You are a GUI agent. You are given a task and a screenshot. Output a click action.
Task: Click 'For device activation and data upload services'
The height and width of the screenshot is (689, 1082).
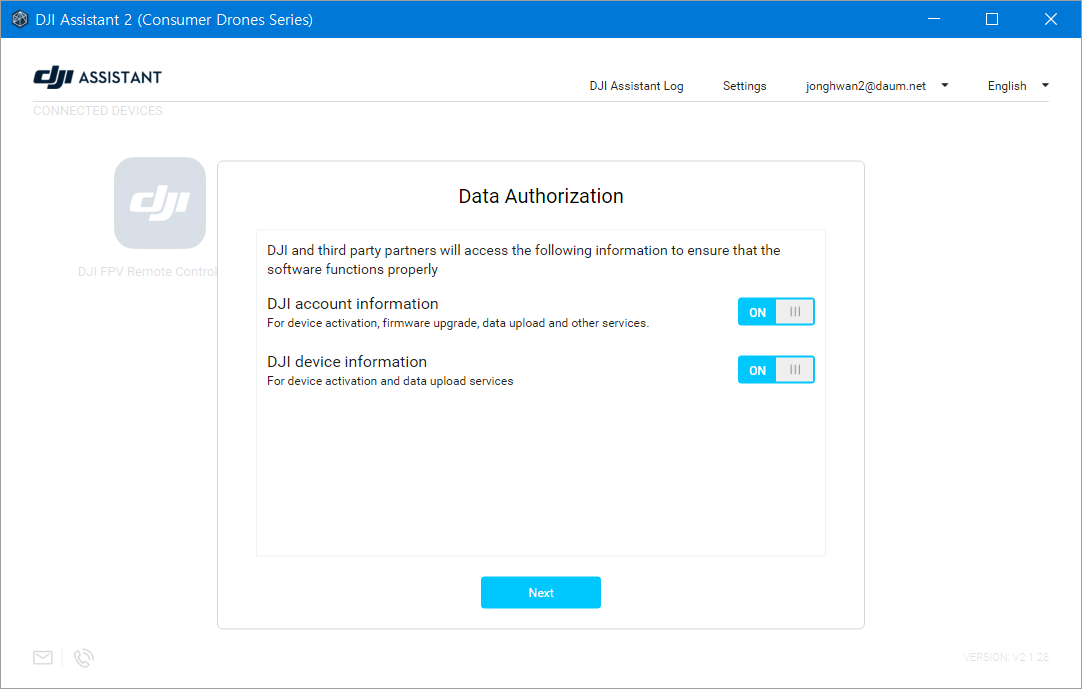pyautogui.click(x=390, y=381)
